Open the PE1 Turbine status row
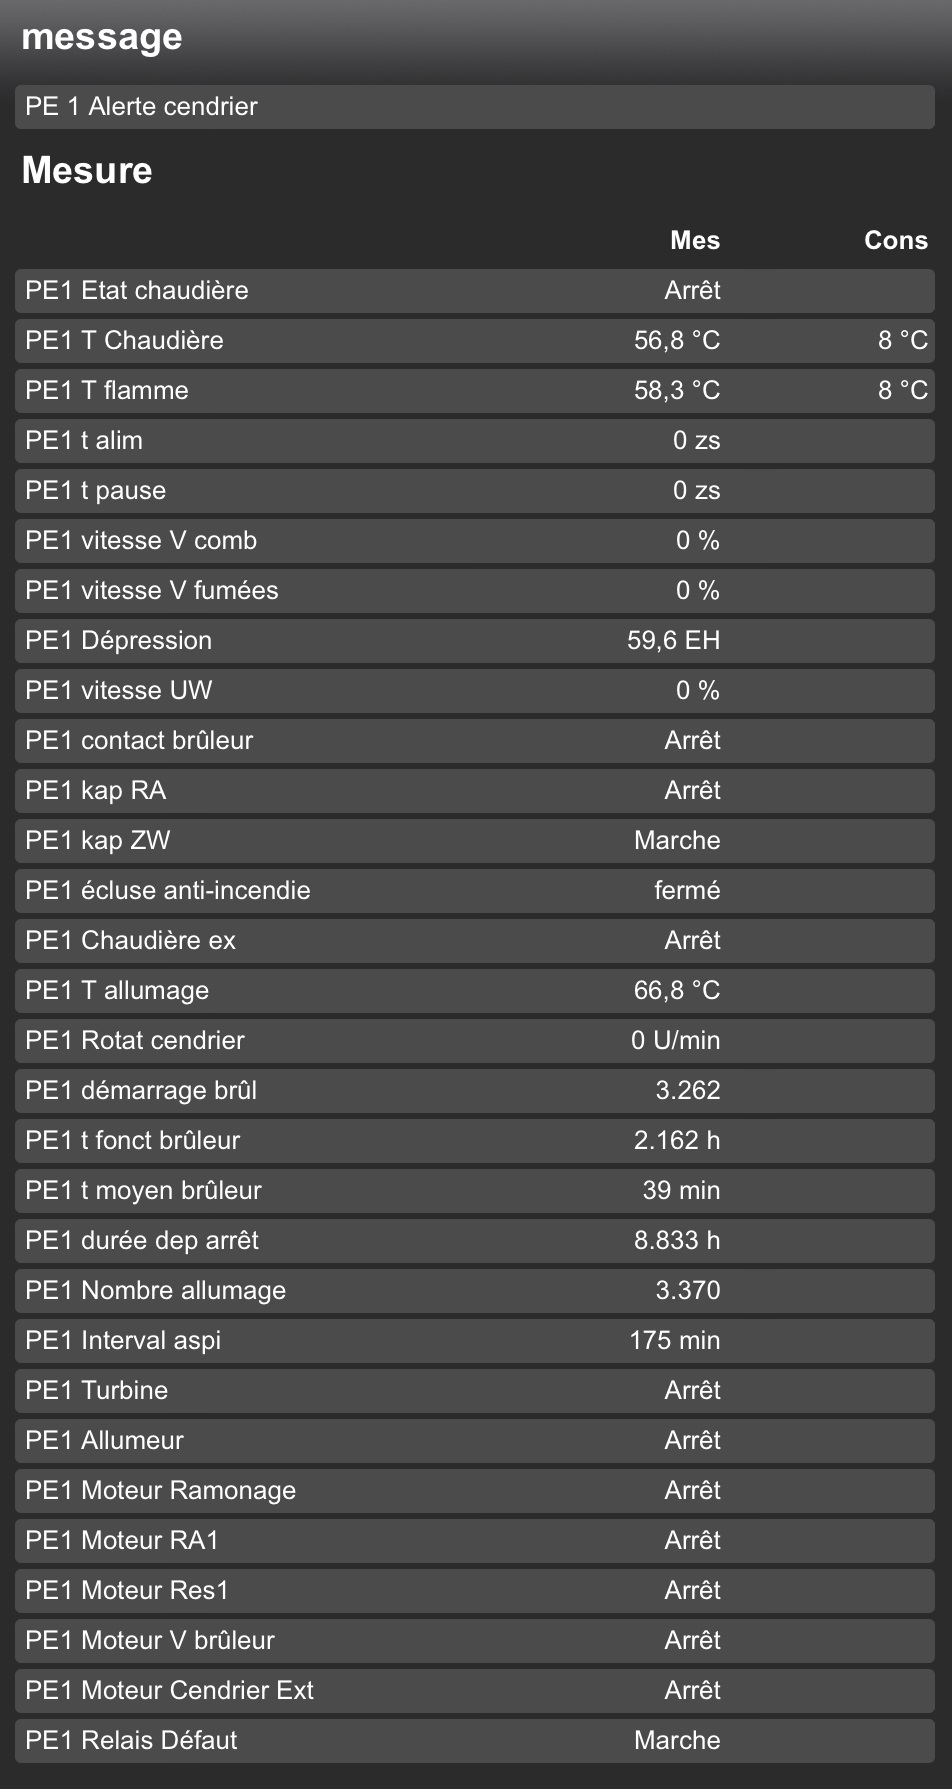952x1789 pixels. tap(474, 1390)
